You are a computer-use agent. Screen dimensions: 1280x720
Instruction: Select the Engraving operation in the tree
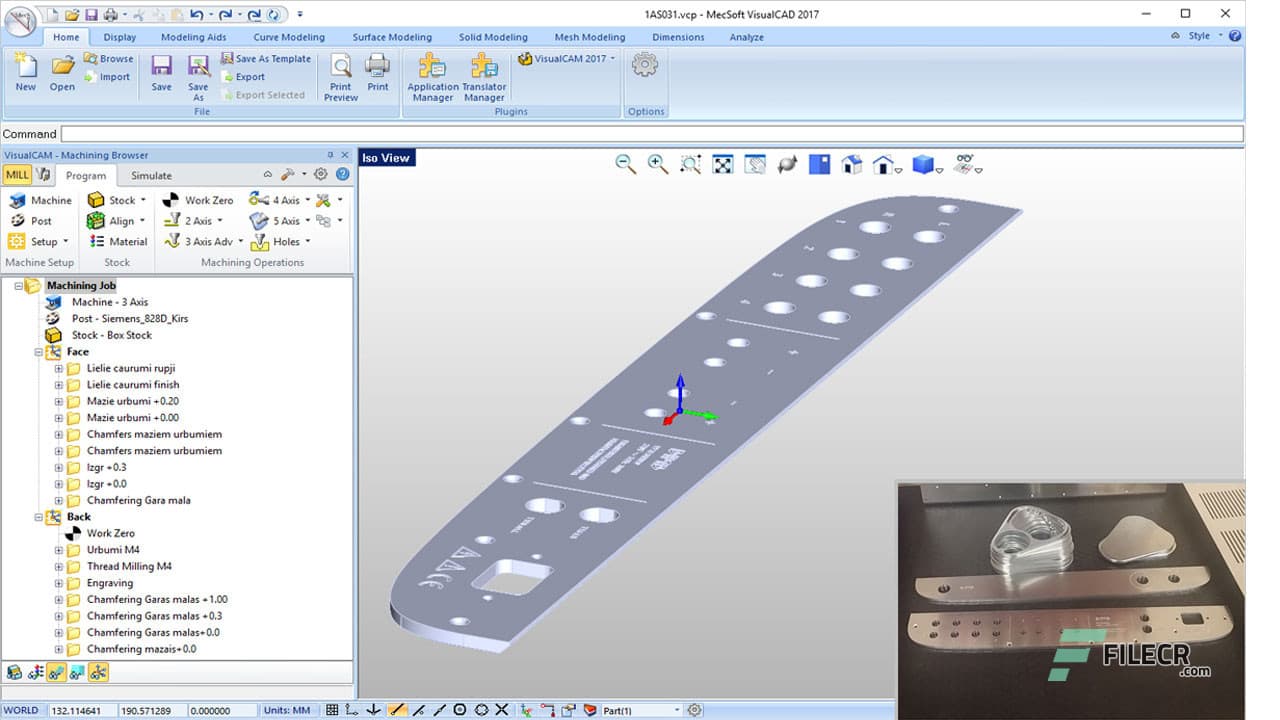109,582
